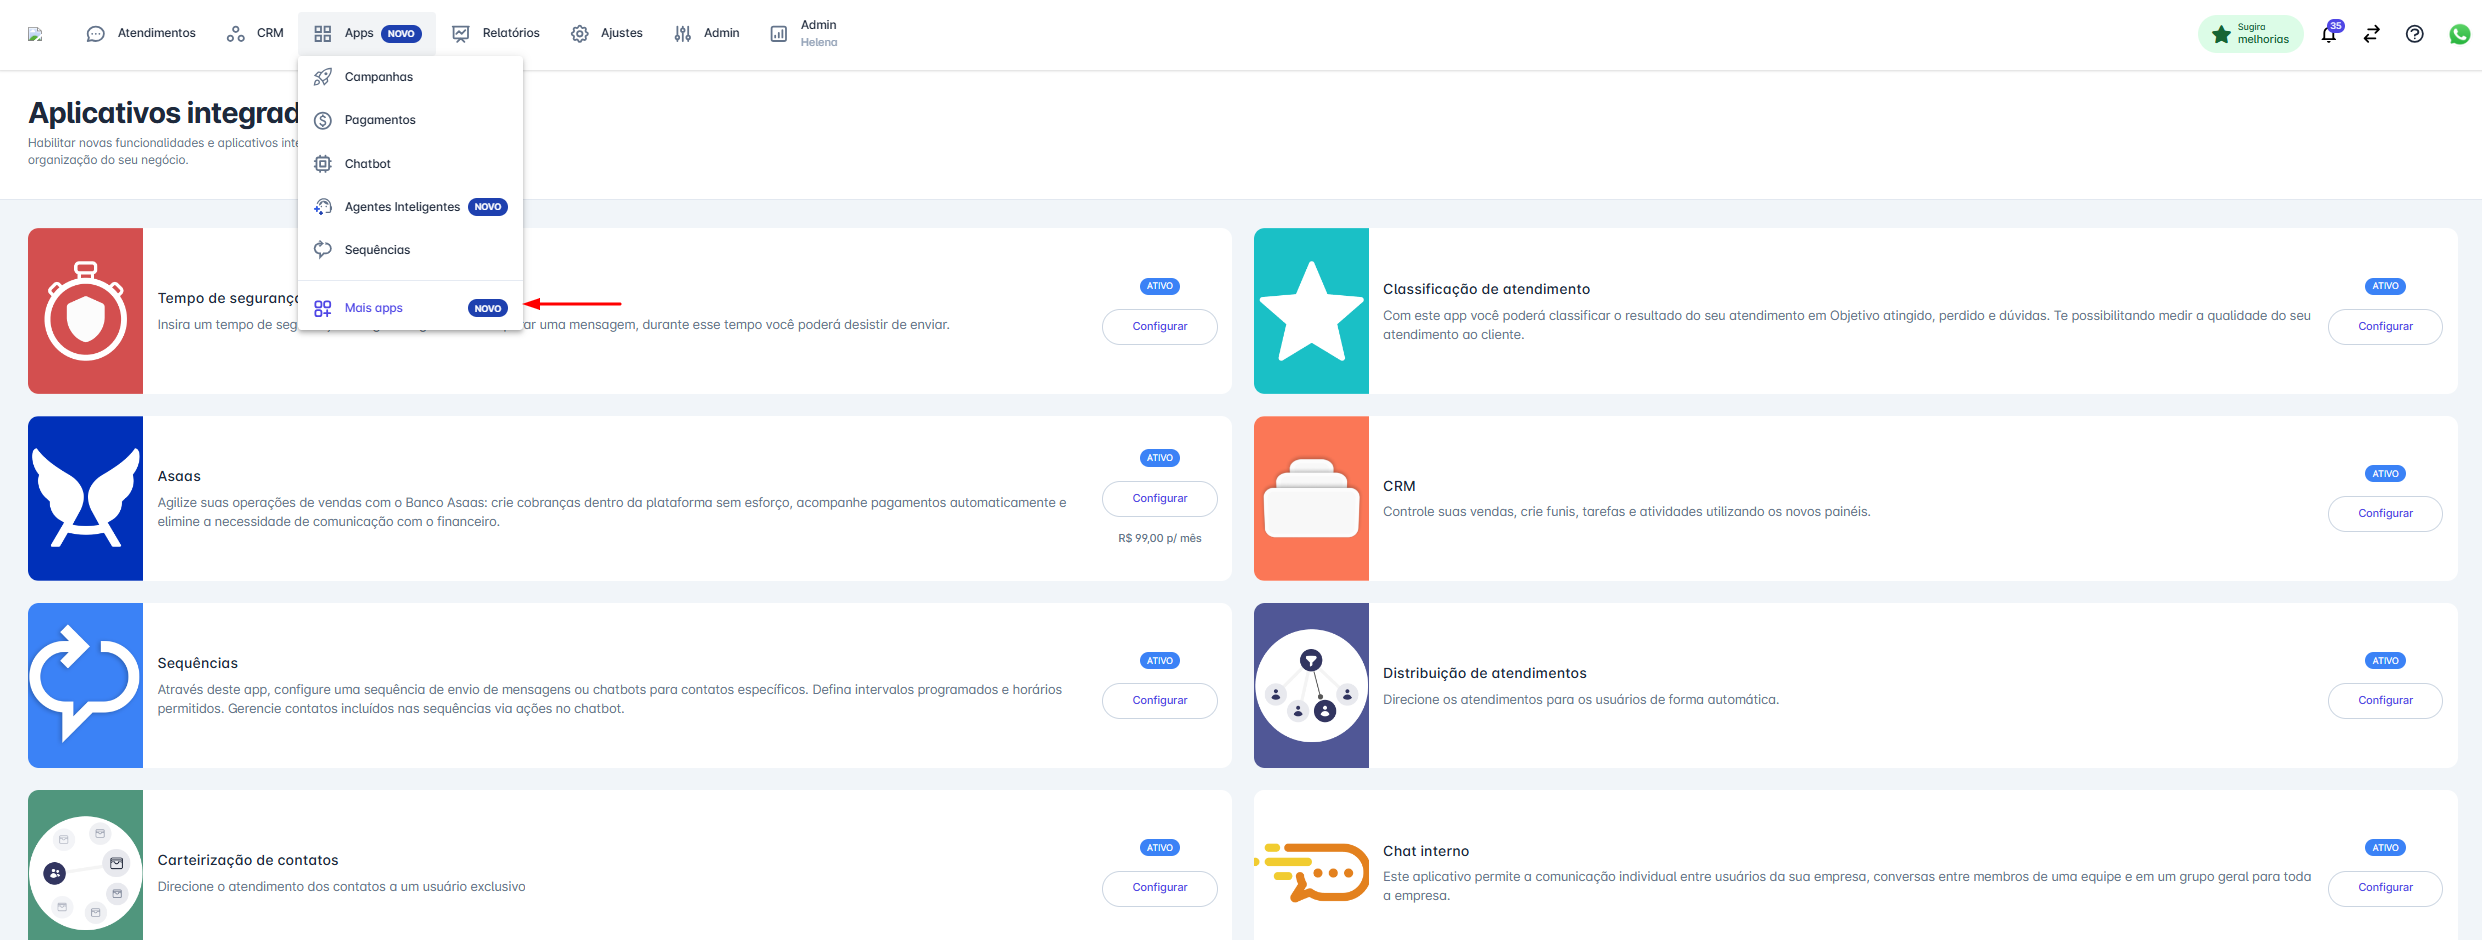Image resolution: width=2482 pixels, height=940 pixels.
Task: Click the Tempo de segurança shield icon
Action: pos(85,311)
